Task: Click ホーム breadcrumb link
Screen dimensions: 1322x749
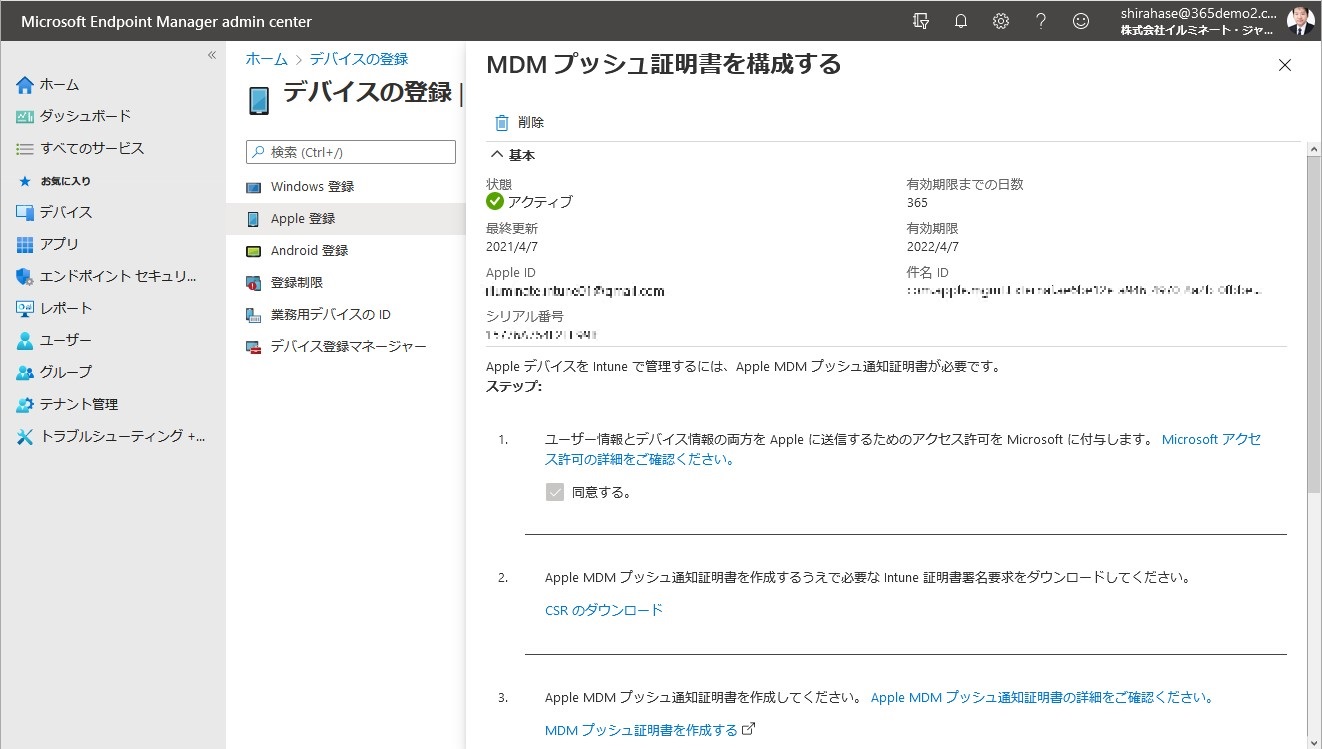Action: pyautogui.click(x=267, y=59)
